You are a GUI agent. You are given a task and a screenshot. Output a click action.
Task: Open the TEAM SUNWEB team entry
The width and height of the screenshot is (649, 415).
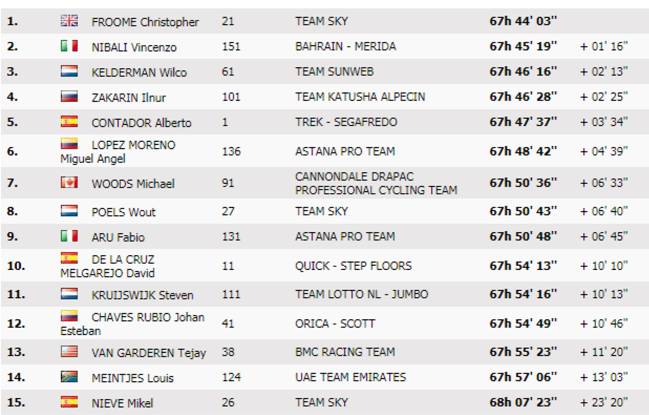point(334,72)
